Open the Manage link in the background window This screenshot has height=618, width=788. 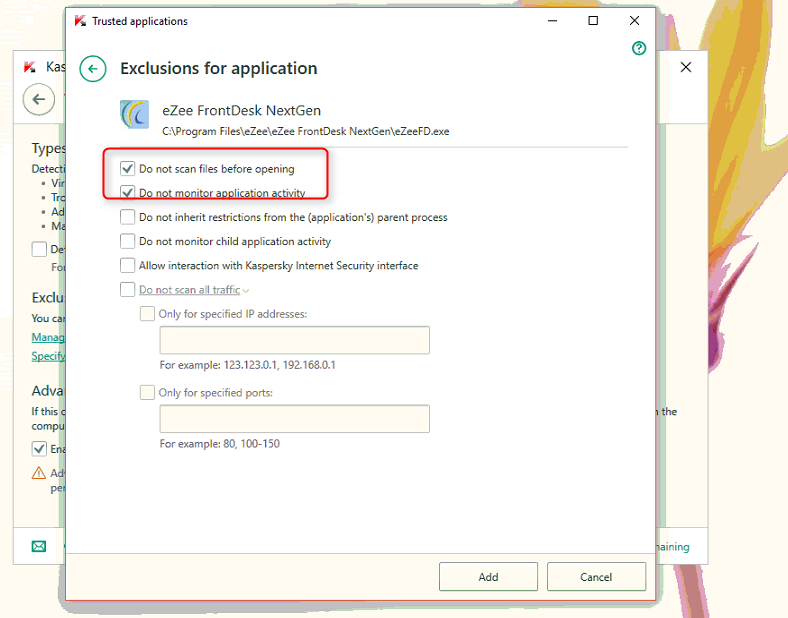point(48,337)
